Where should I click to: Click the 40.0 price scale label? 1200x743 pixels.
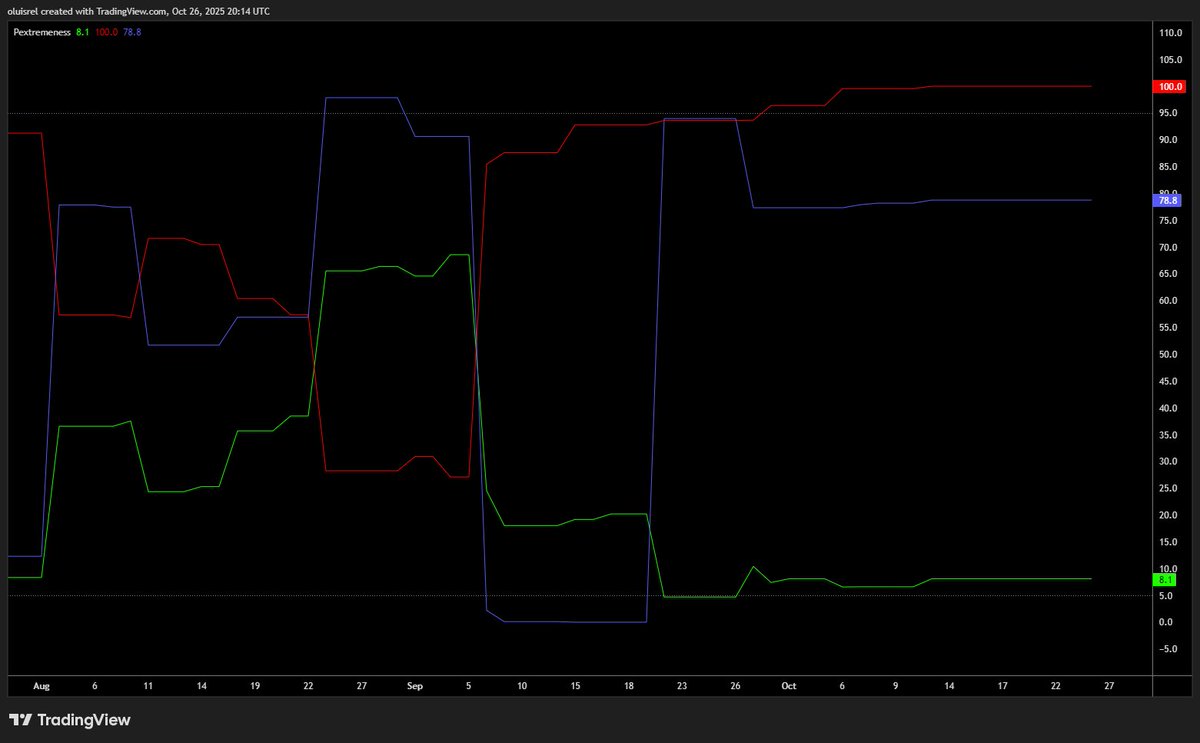(x=1168, y=408)
